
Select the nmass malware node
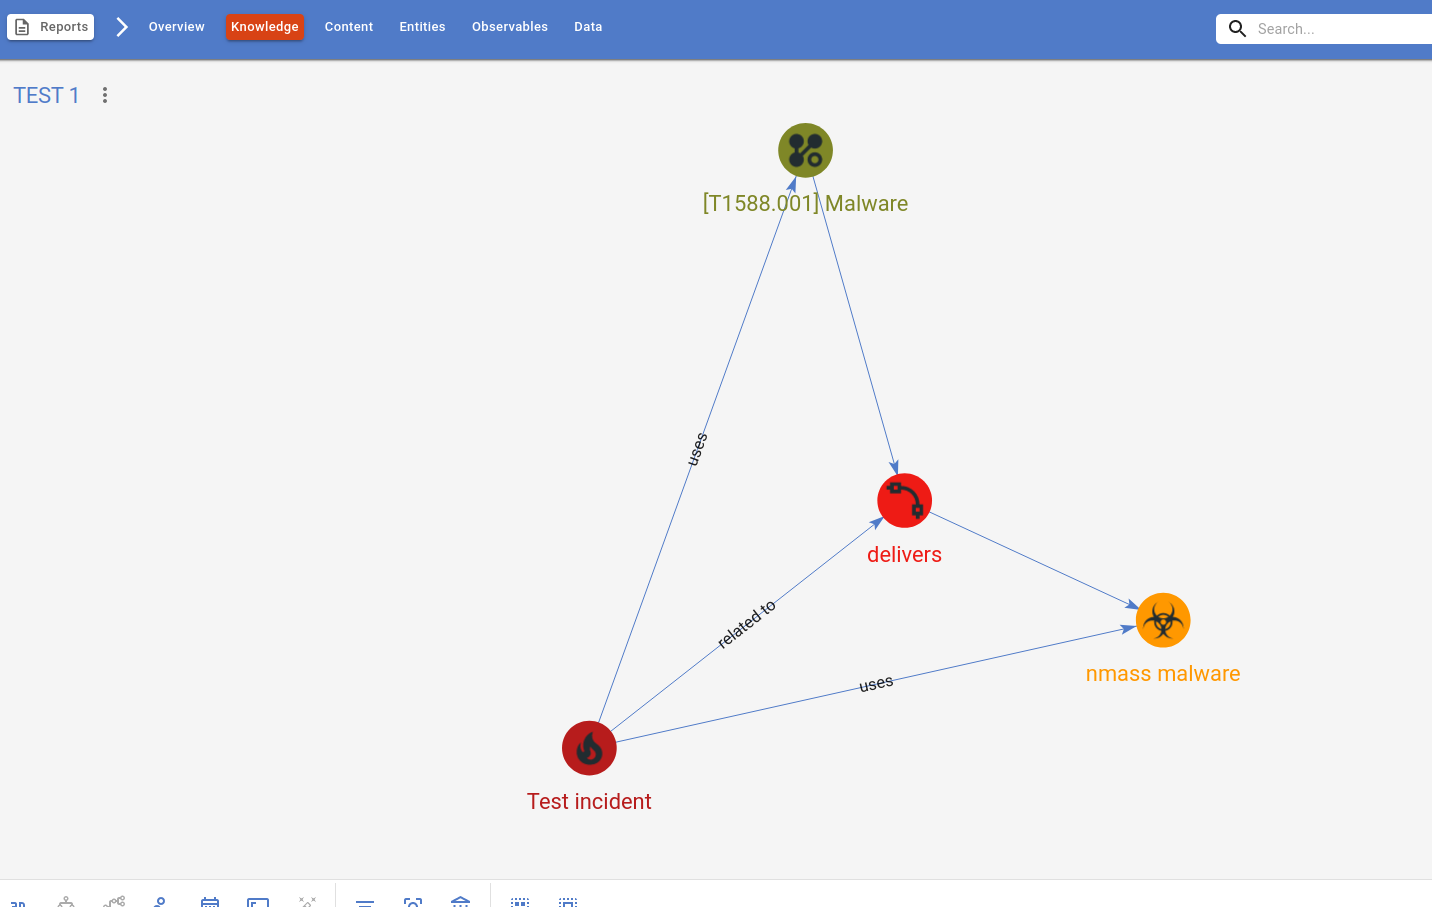coord(1163,620)
